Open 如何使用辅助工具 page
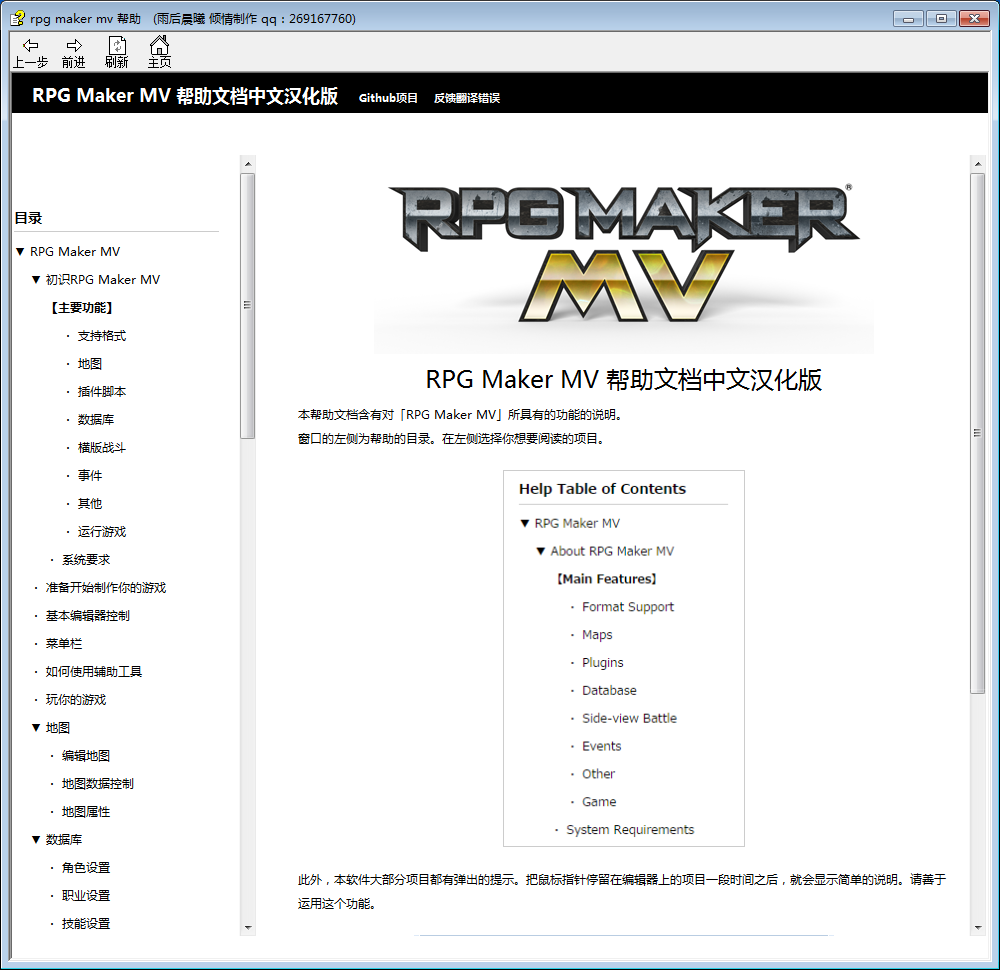This screenshot has width=1000, height=970. 94,672
